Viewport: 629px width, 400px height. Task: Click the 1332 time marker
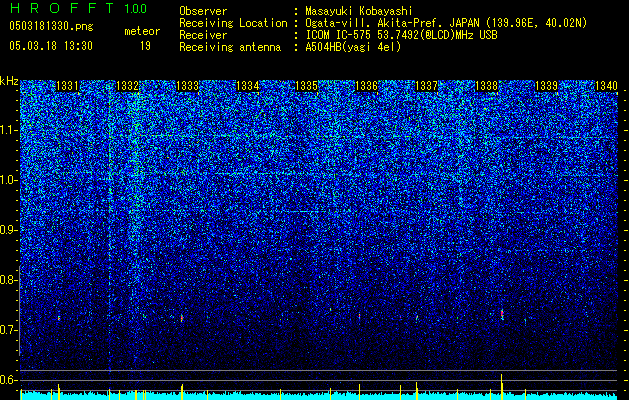pos(128,86)
